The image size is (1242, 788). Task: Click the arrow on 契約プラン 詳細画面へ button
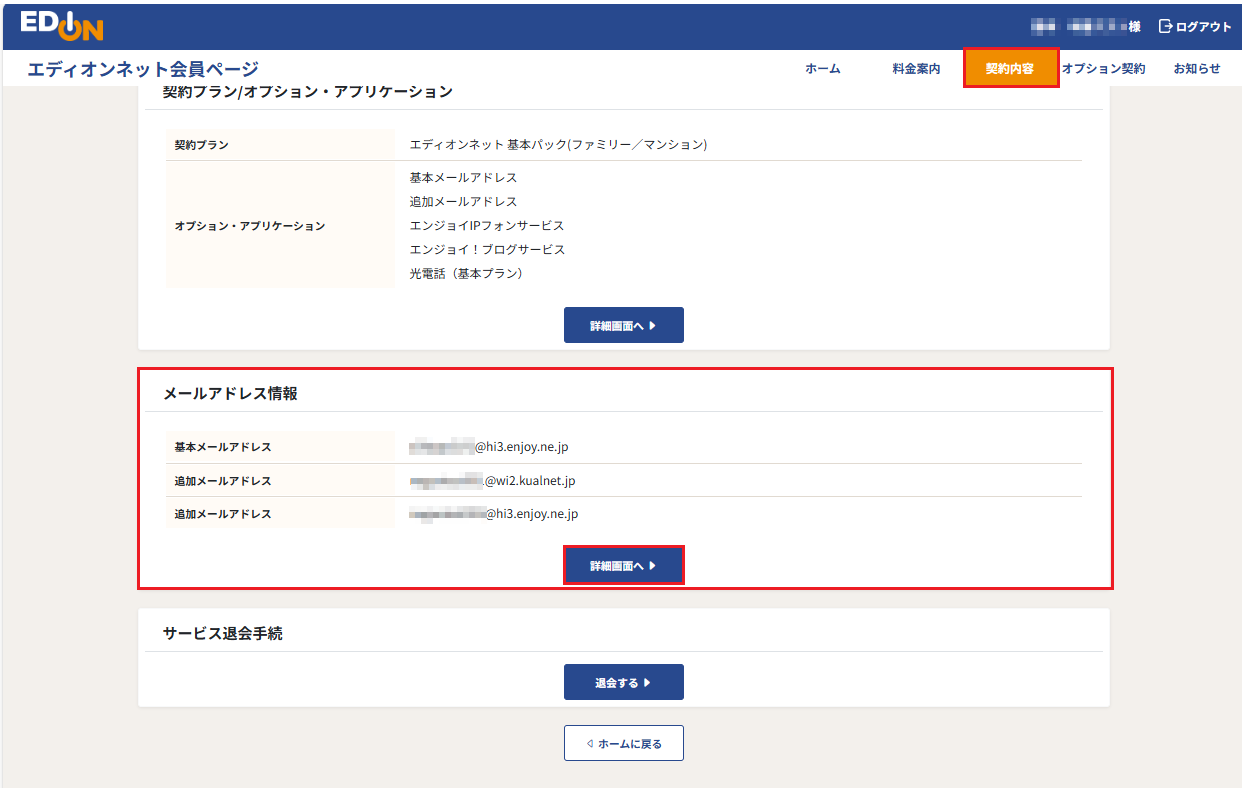click(x=651, y=324)
